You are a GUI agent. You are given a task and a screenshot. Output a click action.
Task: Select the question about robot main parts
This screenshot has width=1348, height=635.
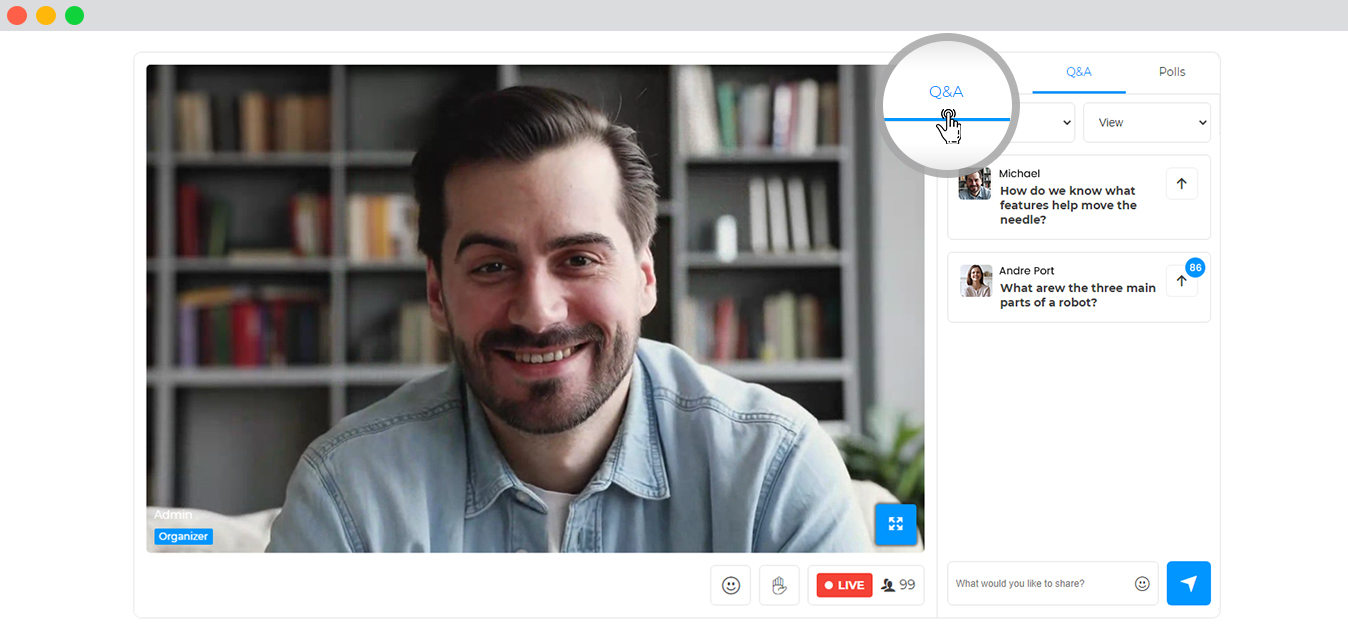coord(1077,295)
